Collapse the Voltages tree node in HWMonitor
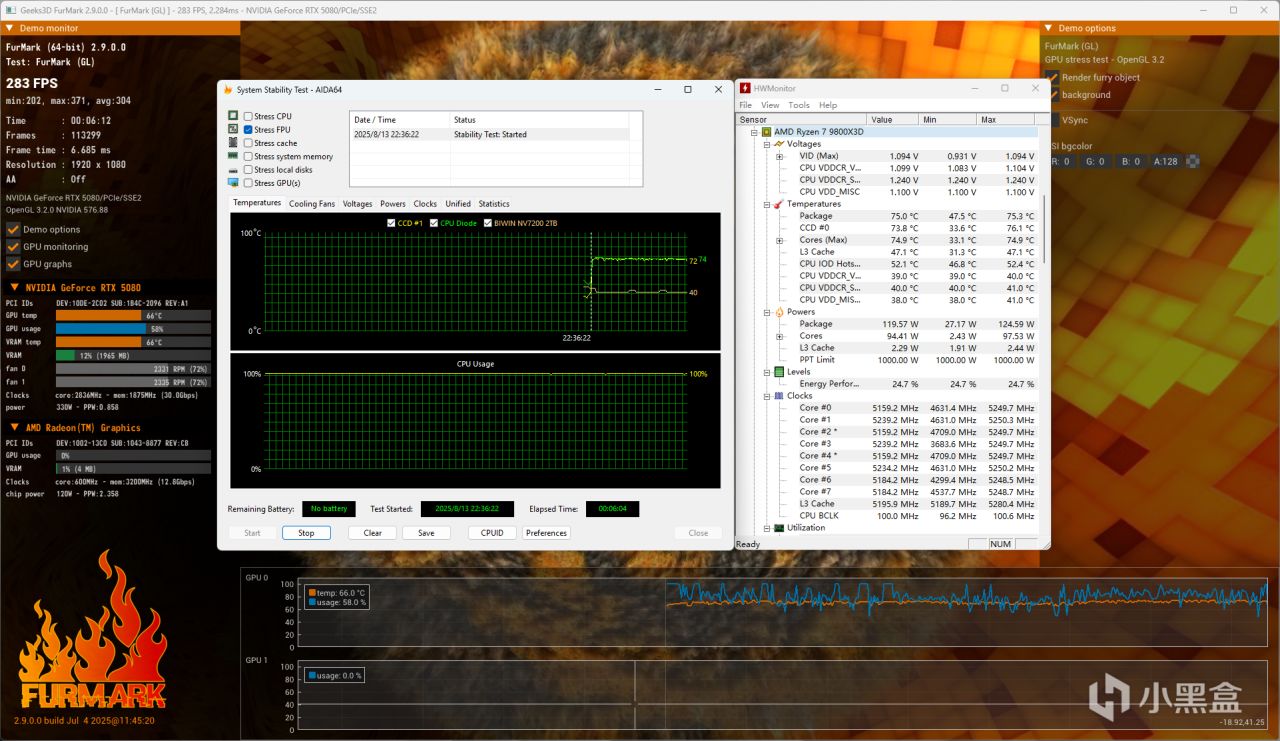1280x741 pixels. click(x=766, y=144)
